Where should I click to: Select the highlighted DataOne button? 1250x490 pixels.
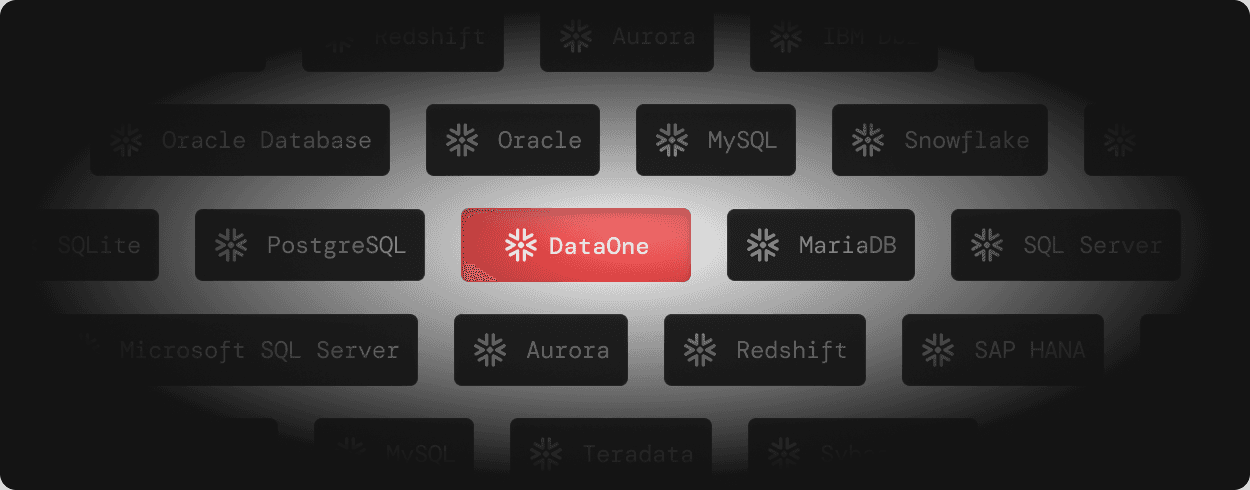(x=576, y=245)
